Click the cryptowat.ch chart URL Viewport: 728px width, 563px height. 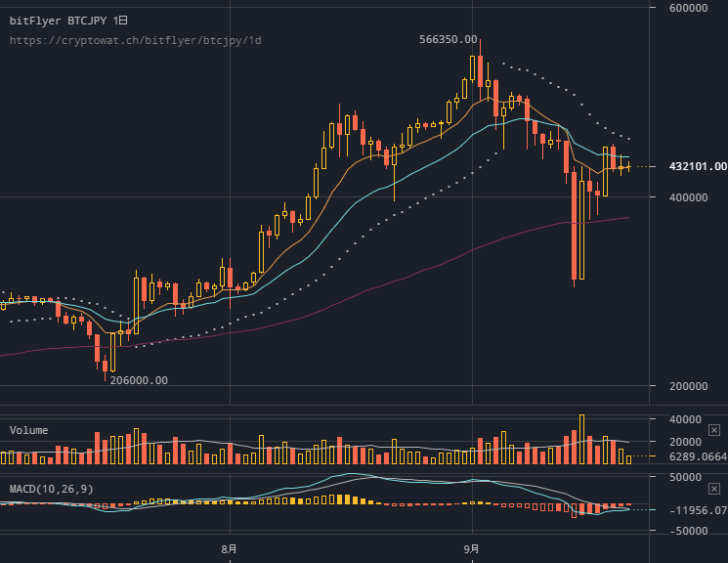pos(135,40)
